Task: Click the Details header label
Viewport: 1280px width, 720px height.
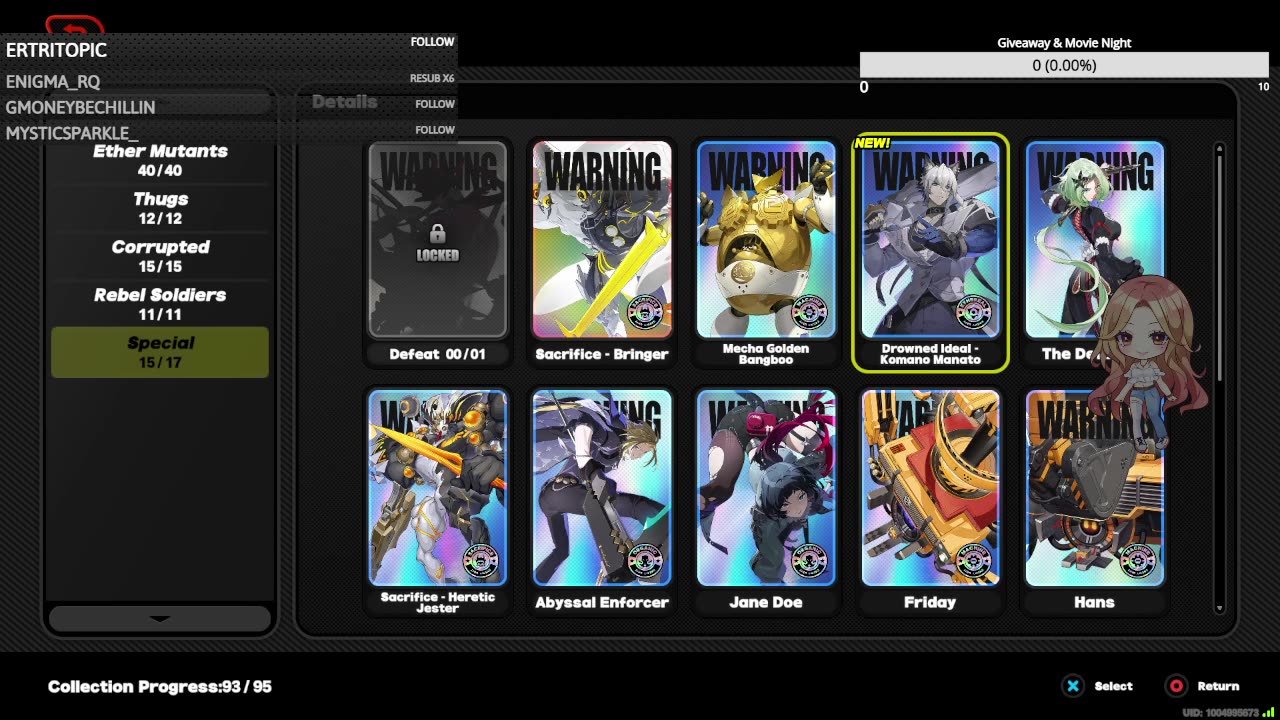Action: point(344,102)
